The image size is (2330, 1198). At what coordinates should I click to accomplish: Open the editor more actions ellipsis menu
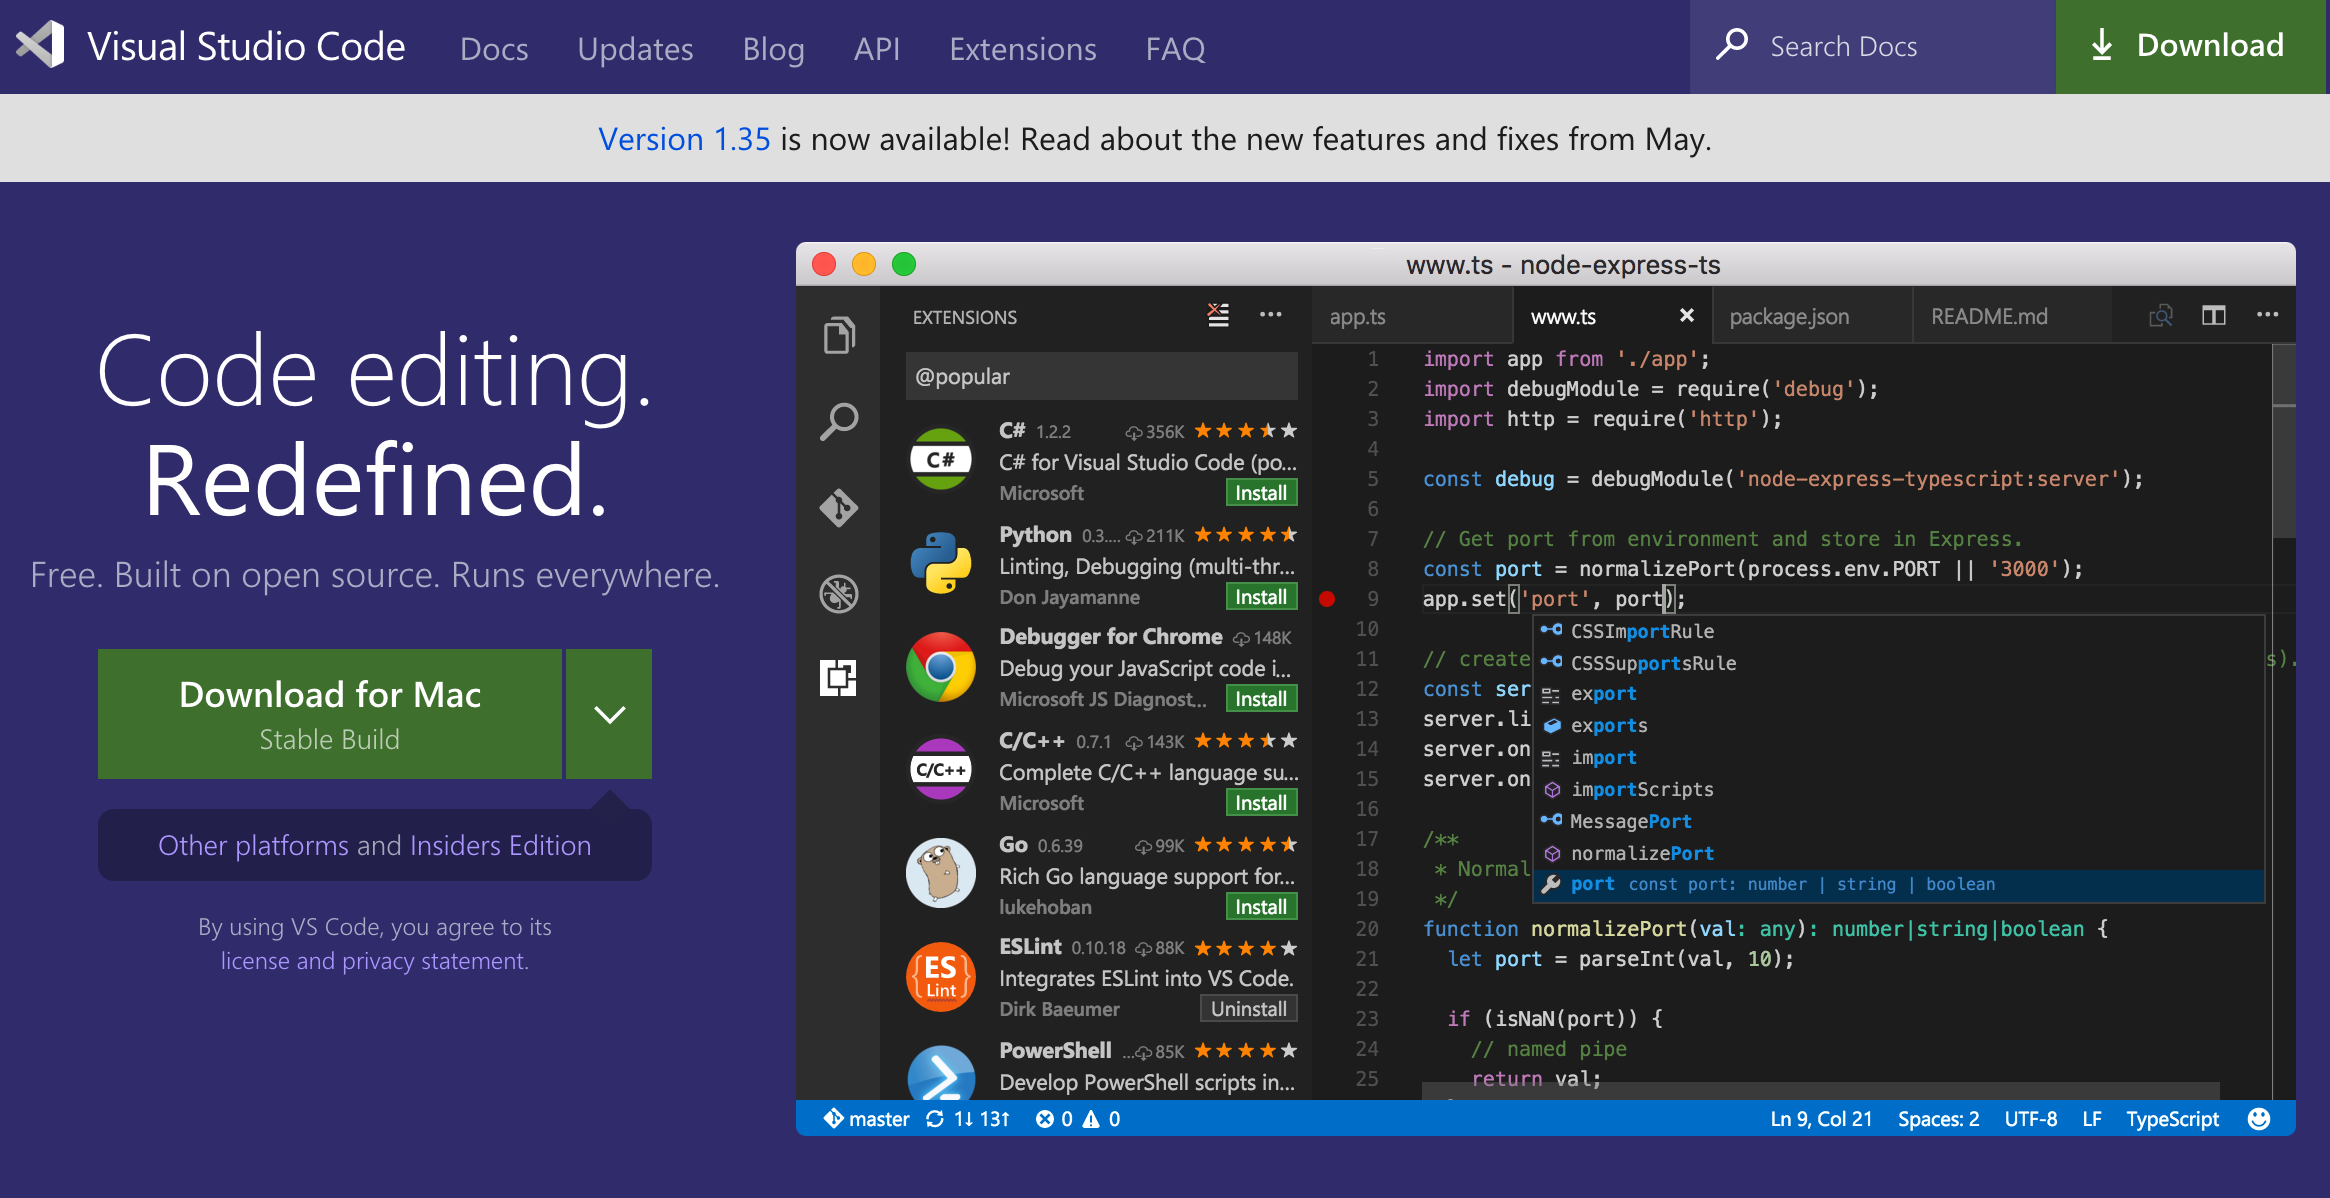pyautogui.click(x=2267, y=316)
